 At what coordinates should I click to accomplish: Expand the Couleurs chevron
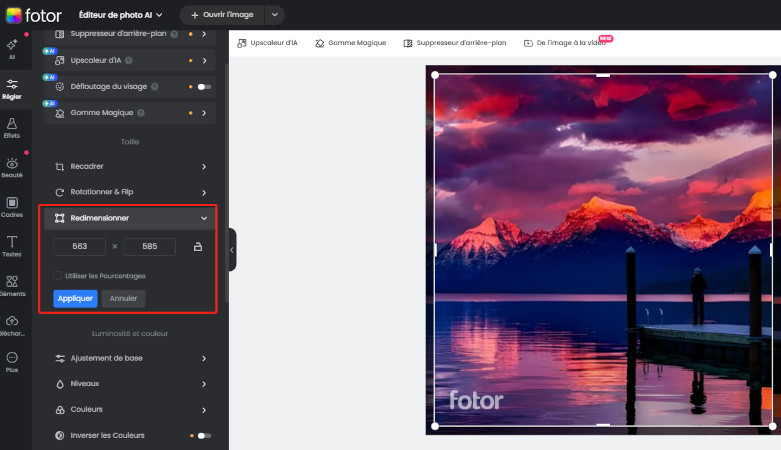(204, 410)
